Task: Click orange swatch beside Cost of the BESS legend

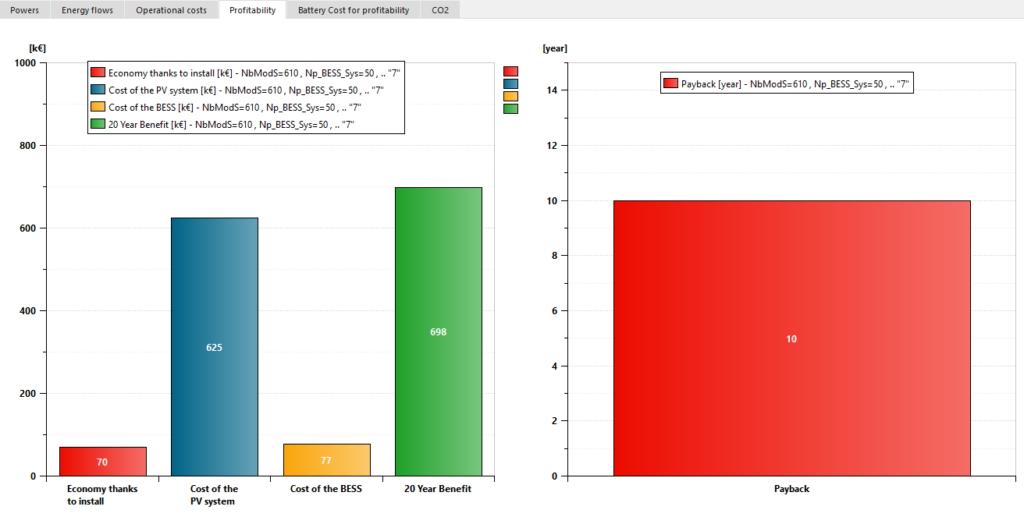Action: tap(98, 107)
